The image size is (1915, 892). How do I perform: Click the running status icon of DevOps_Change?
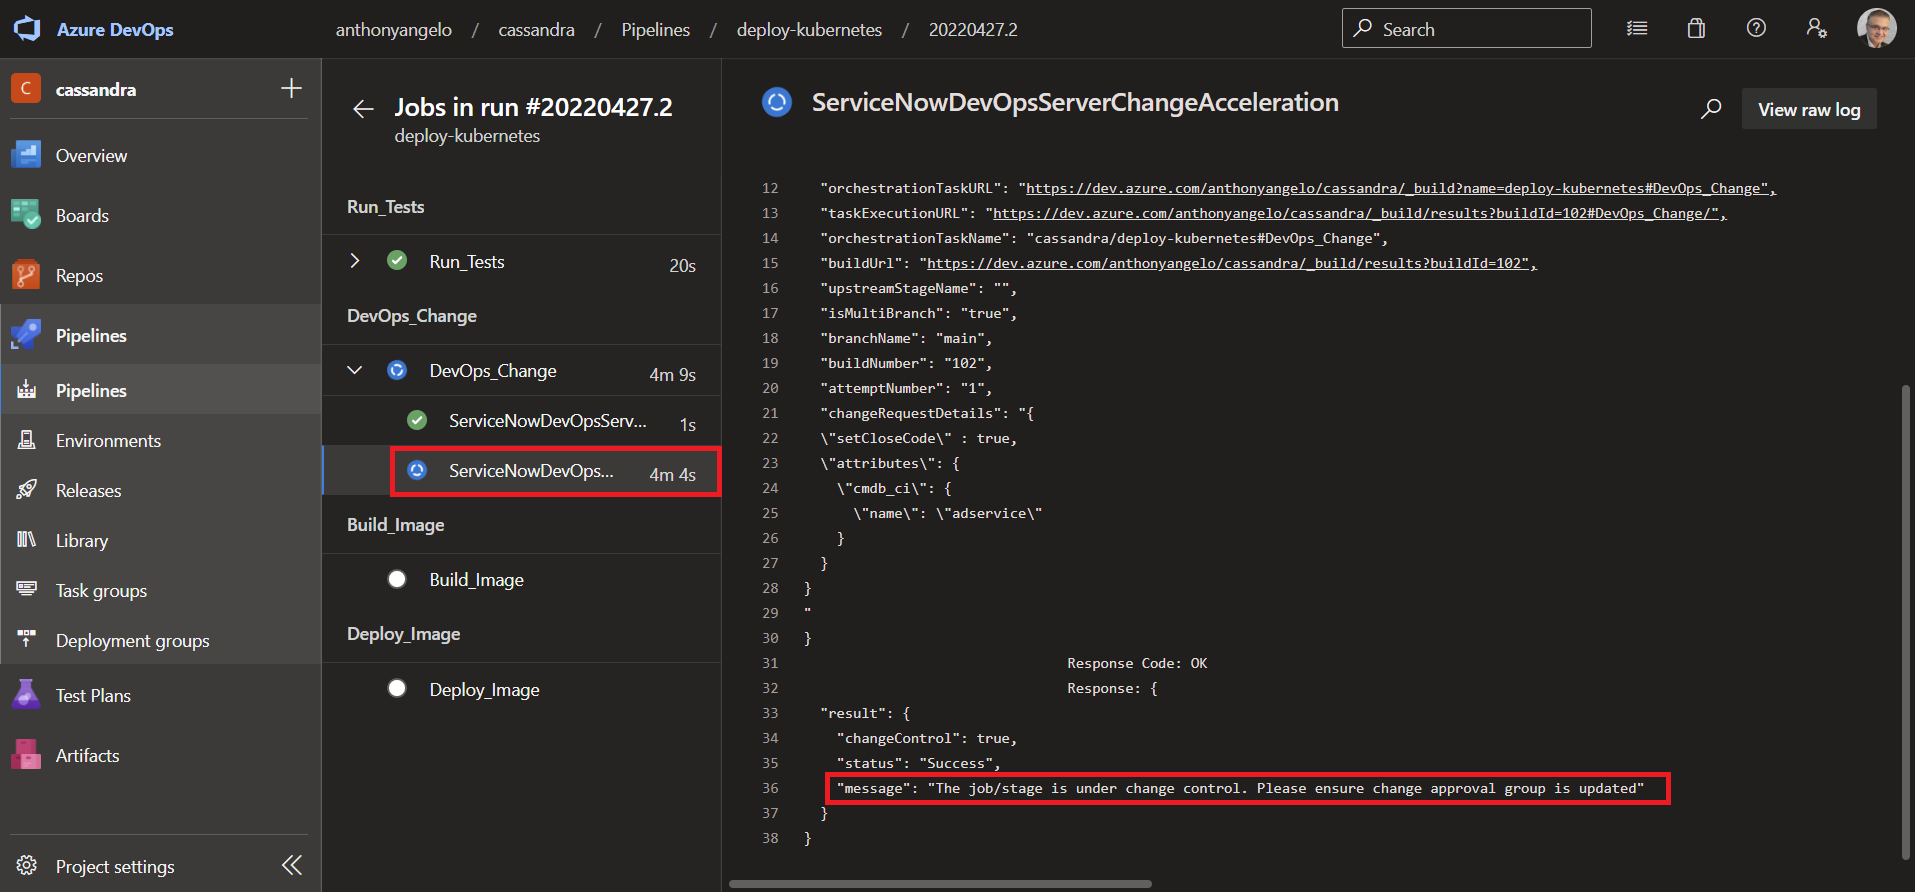(x=397, y=370)
